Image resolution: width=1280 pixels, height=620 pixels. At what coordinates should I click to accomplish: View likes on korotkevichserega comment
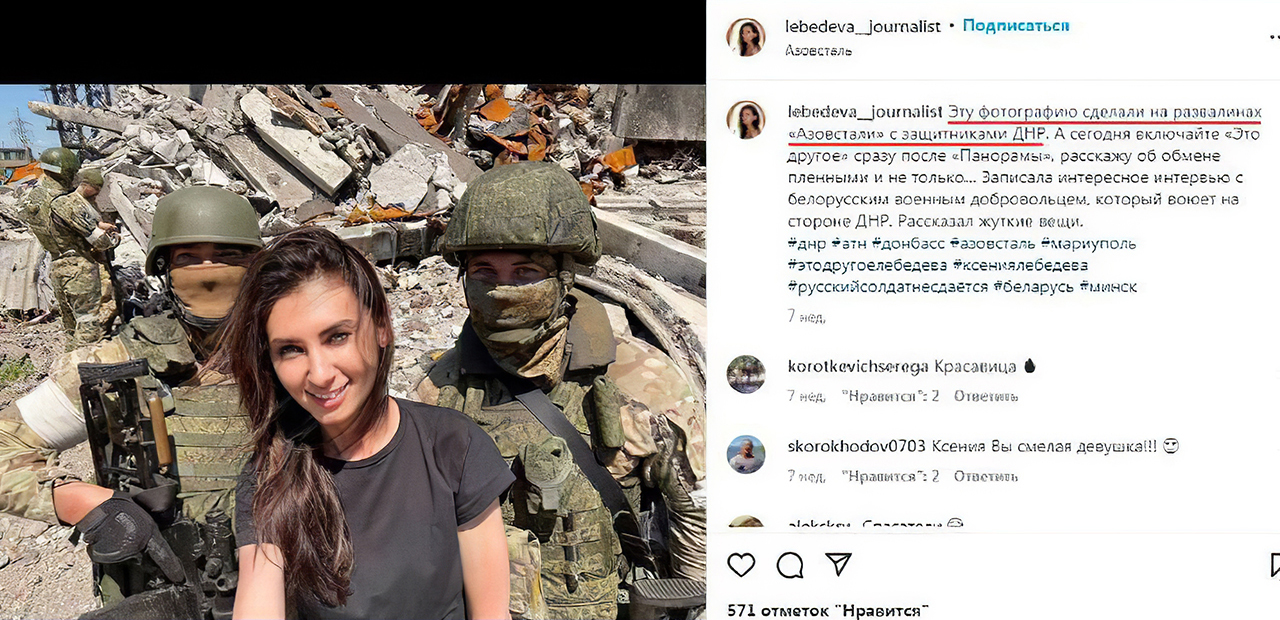point(890,396)
